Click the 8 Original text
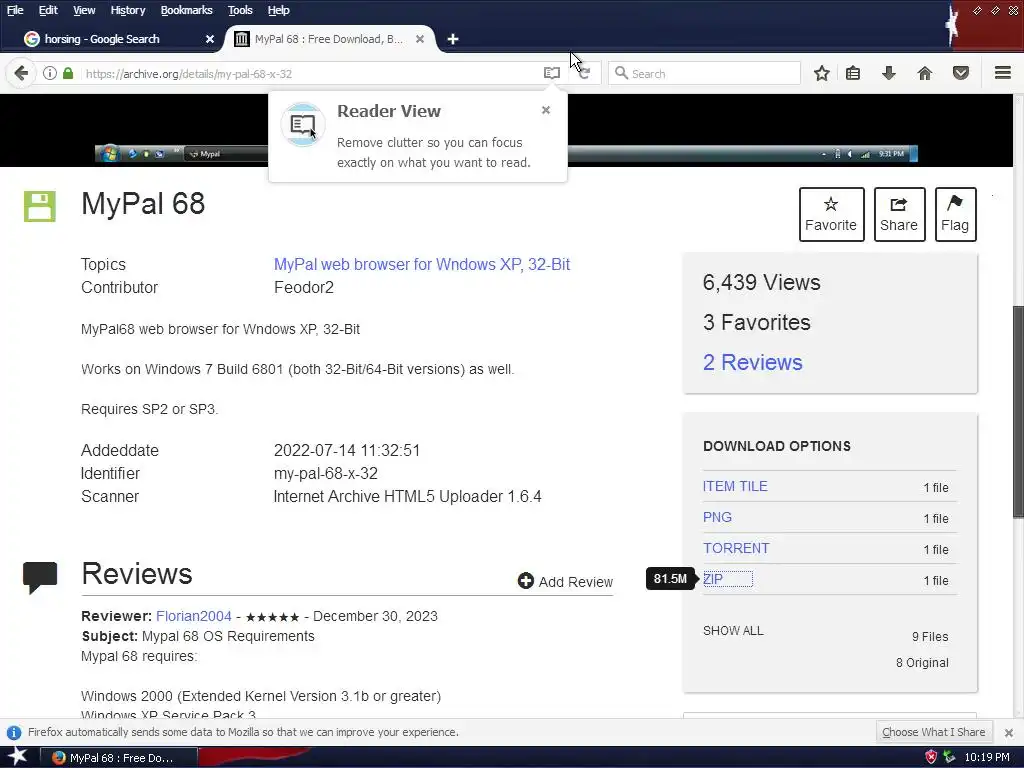Screen dimensions: 1024x768 922,663
